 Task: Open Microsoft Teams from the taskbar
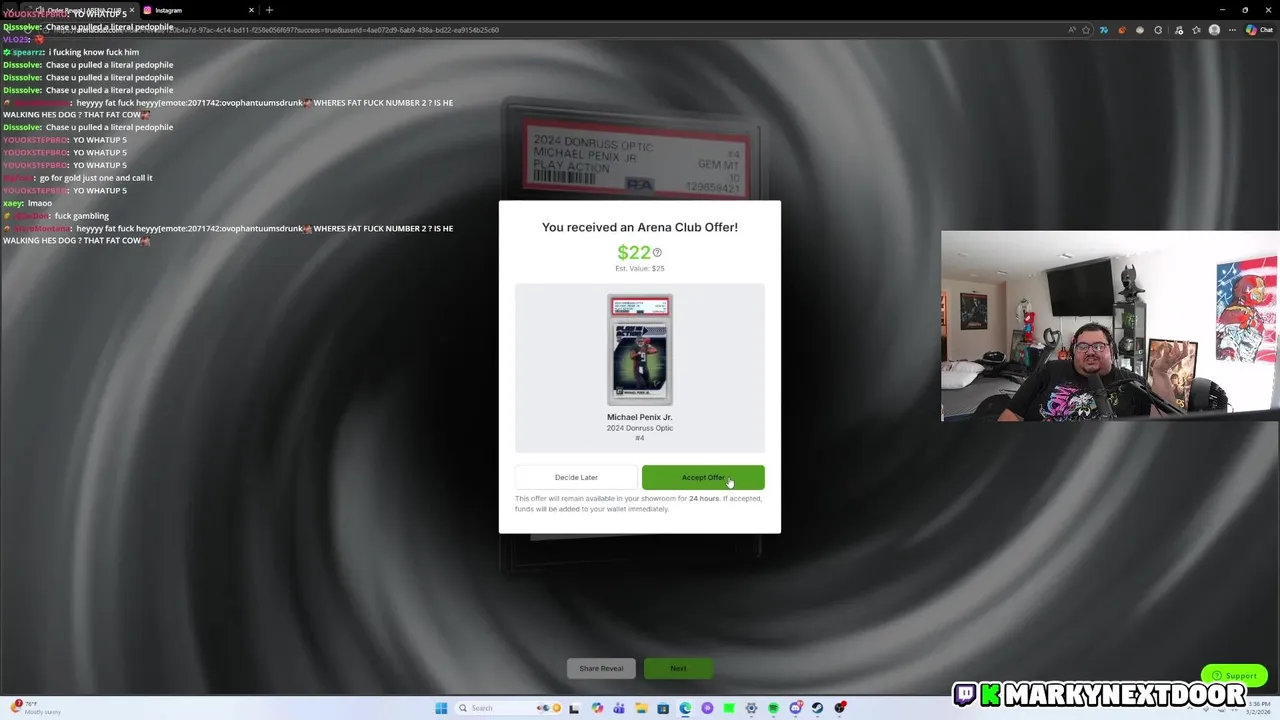tap(619, 708)
